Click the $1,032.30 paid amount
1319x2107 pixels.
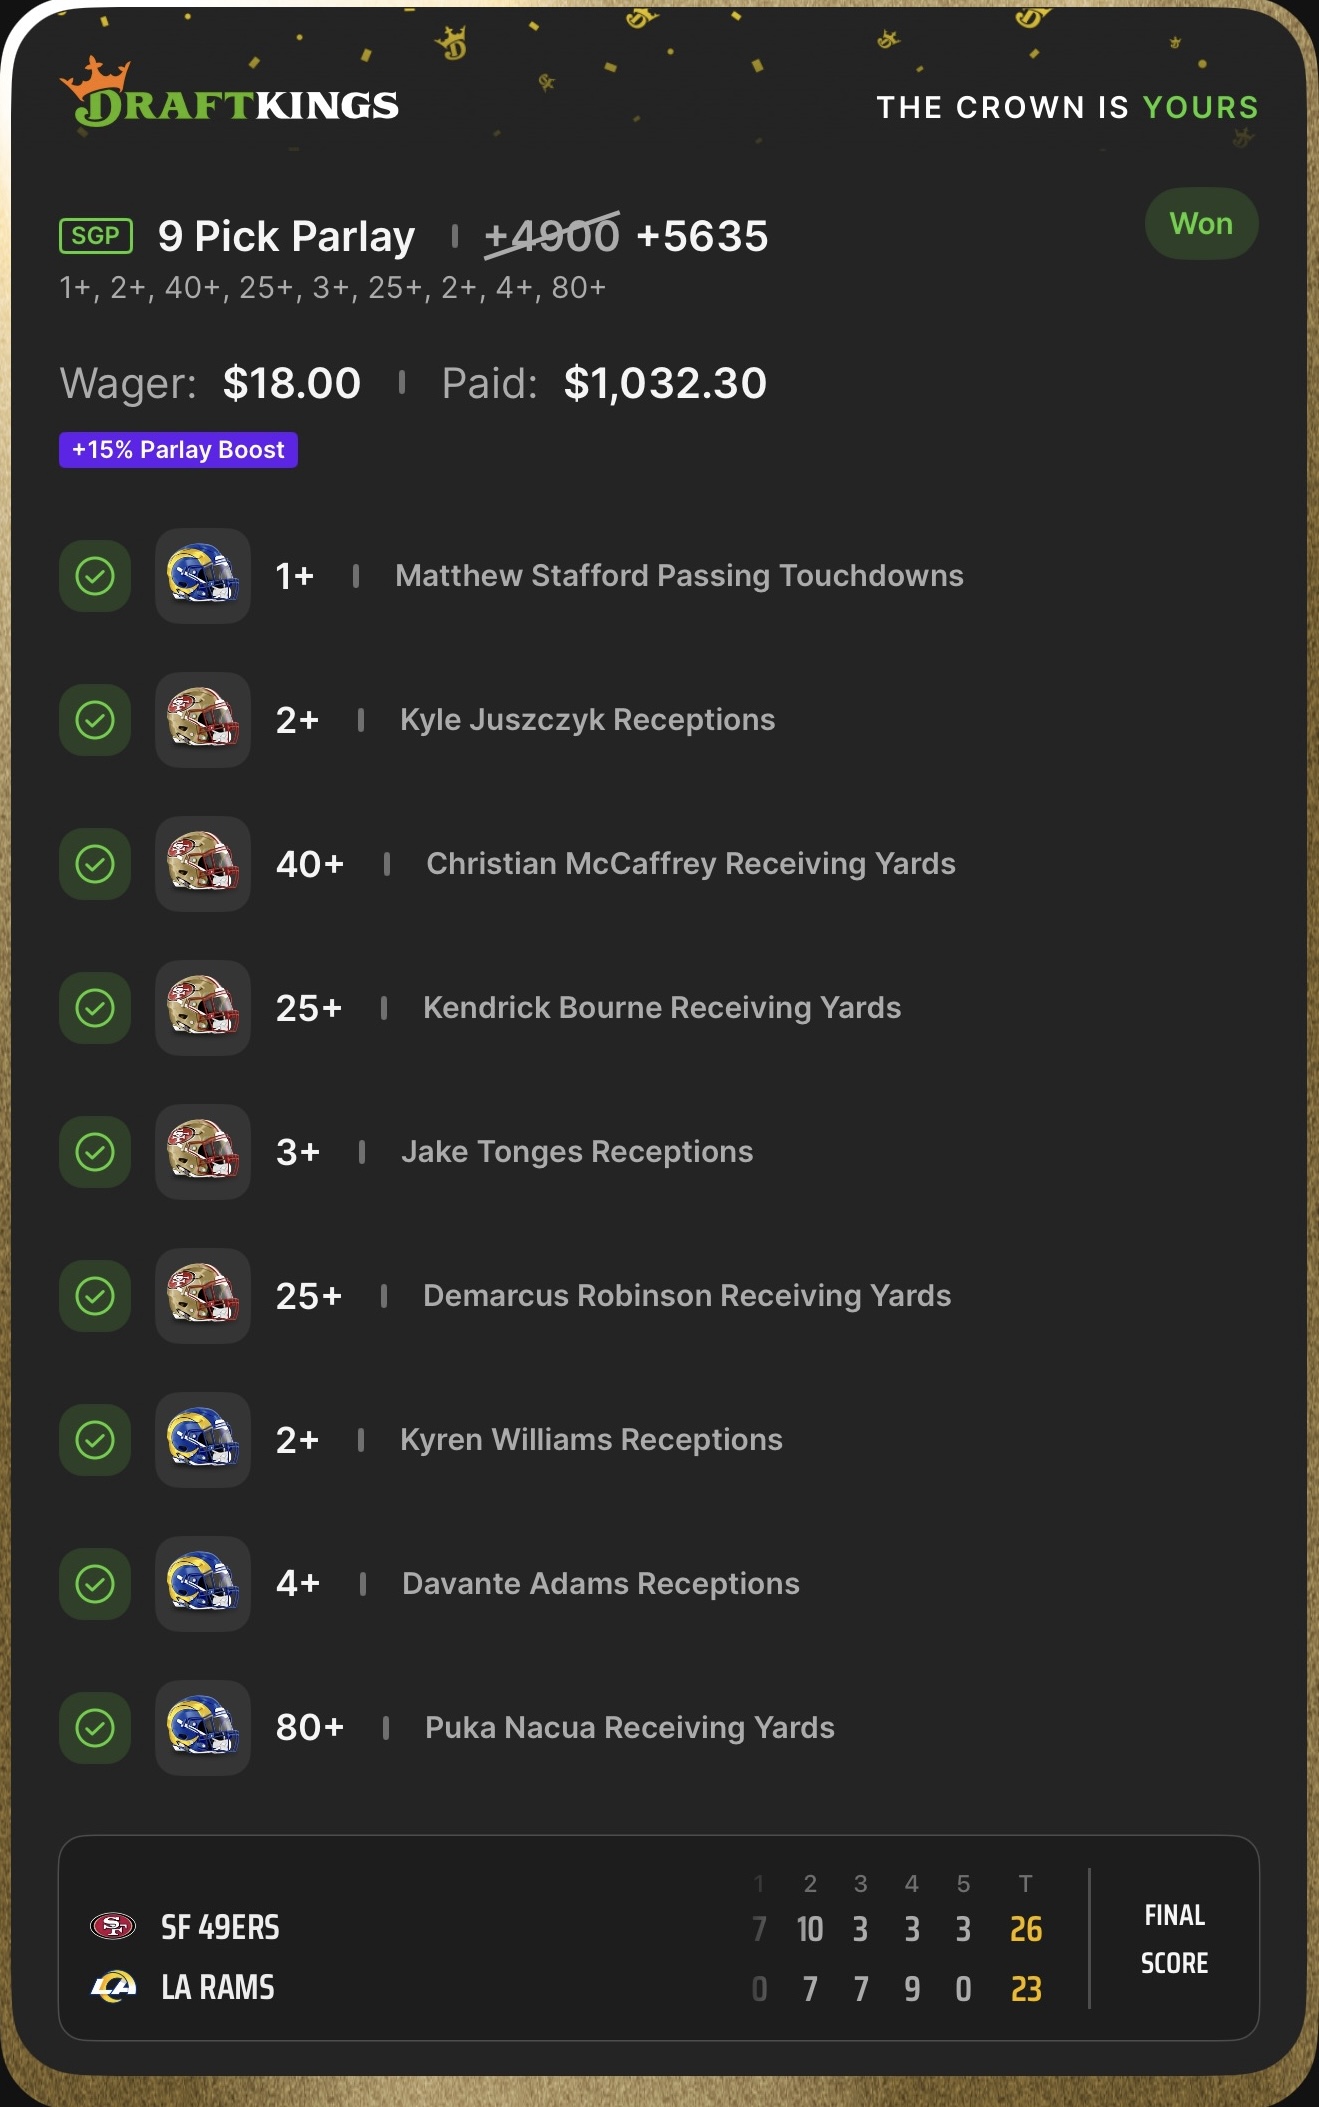[665, 384]
